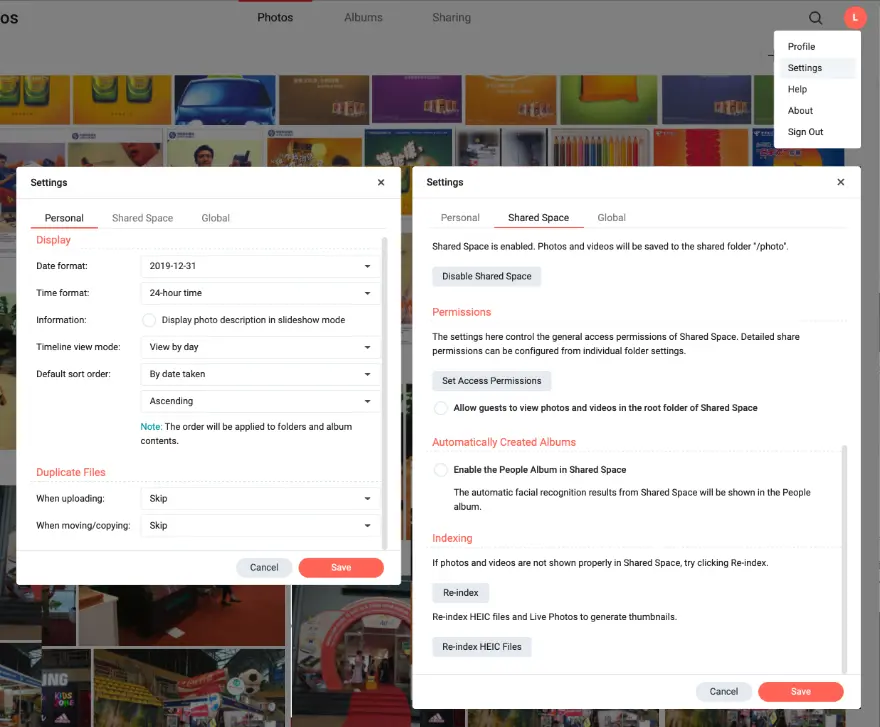Enable display photo description in slideshow mode
This screenshot has width=880, height=727.
(x=149, y=320)
